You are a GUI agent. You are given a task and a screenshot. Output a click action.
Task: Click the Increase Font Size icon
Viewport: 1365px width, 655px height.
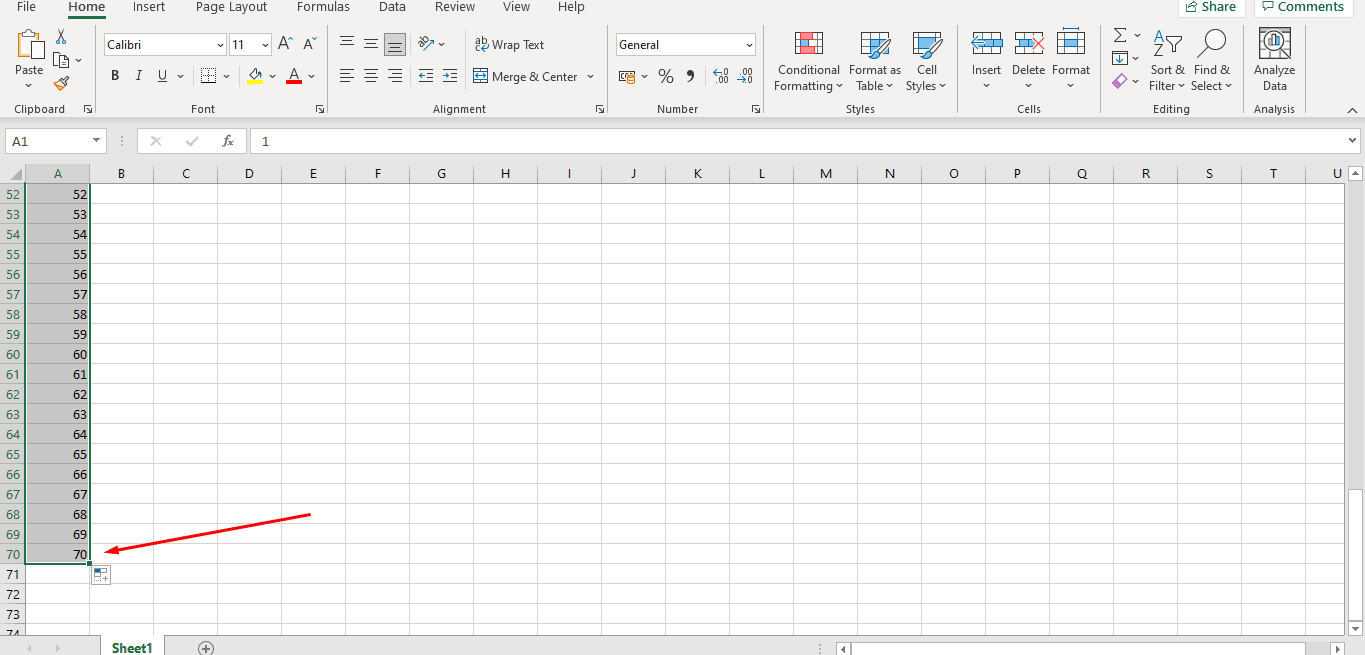(286, 44)
